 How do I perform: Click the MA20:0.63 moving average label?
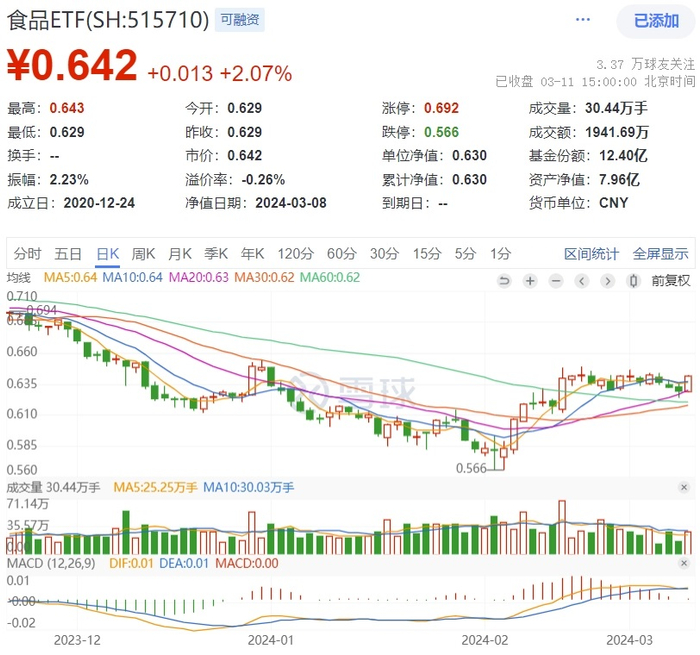199,277
